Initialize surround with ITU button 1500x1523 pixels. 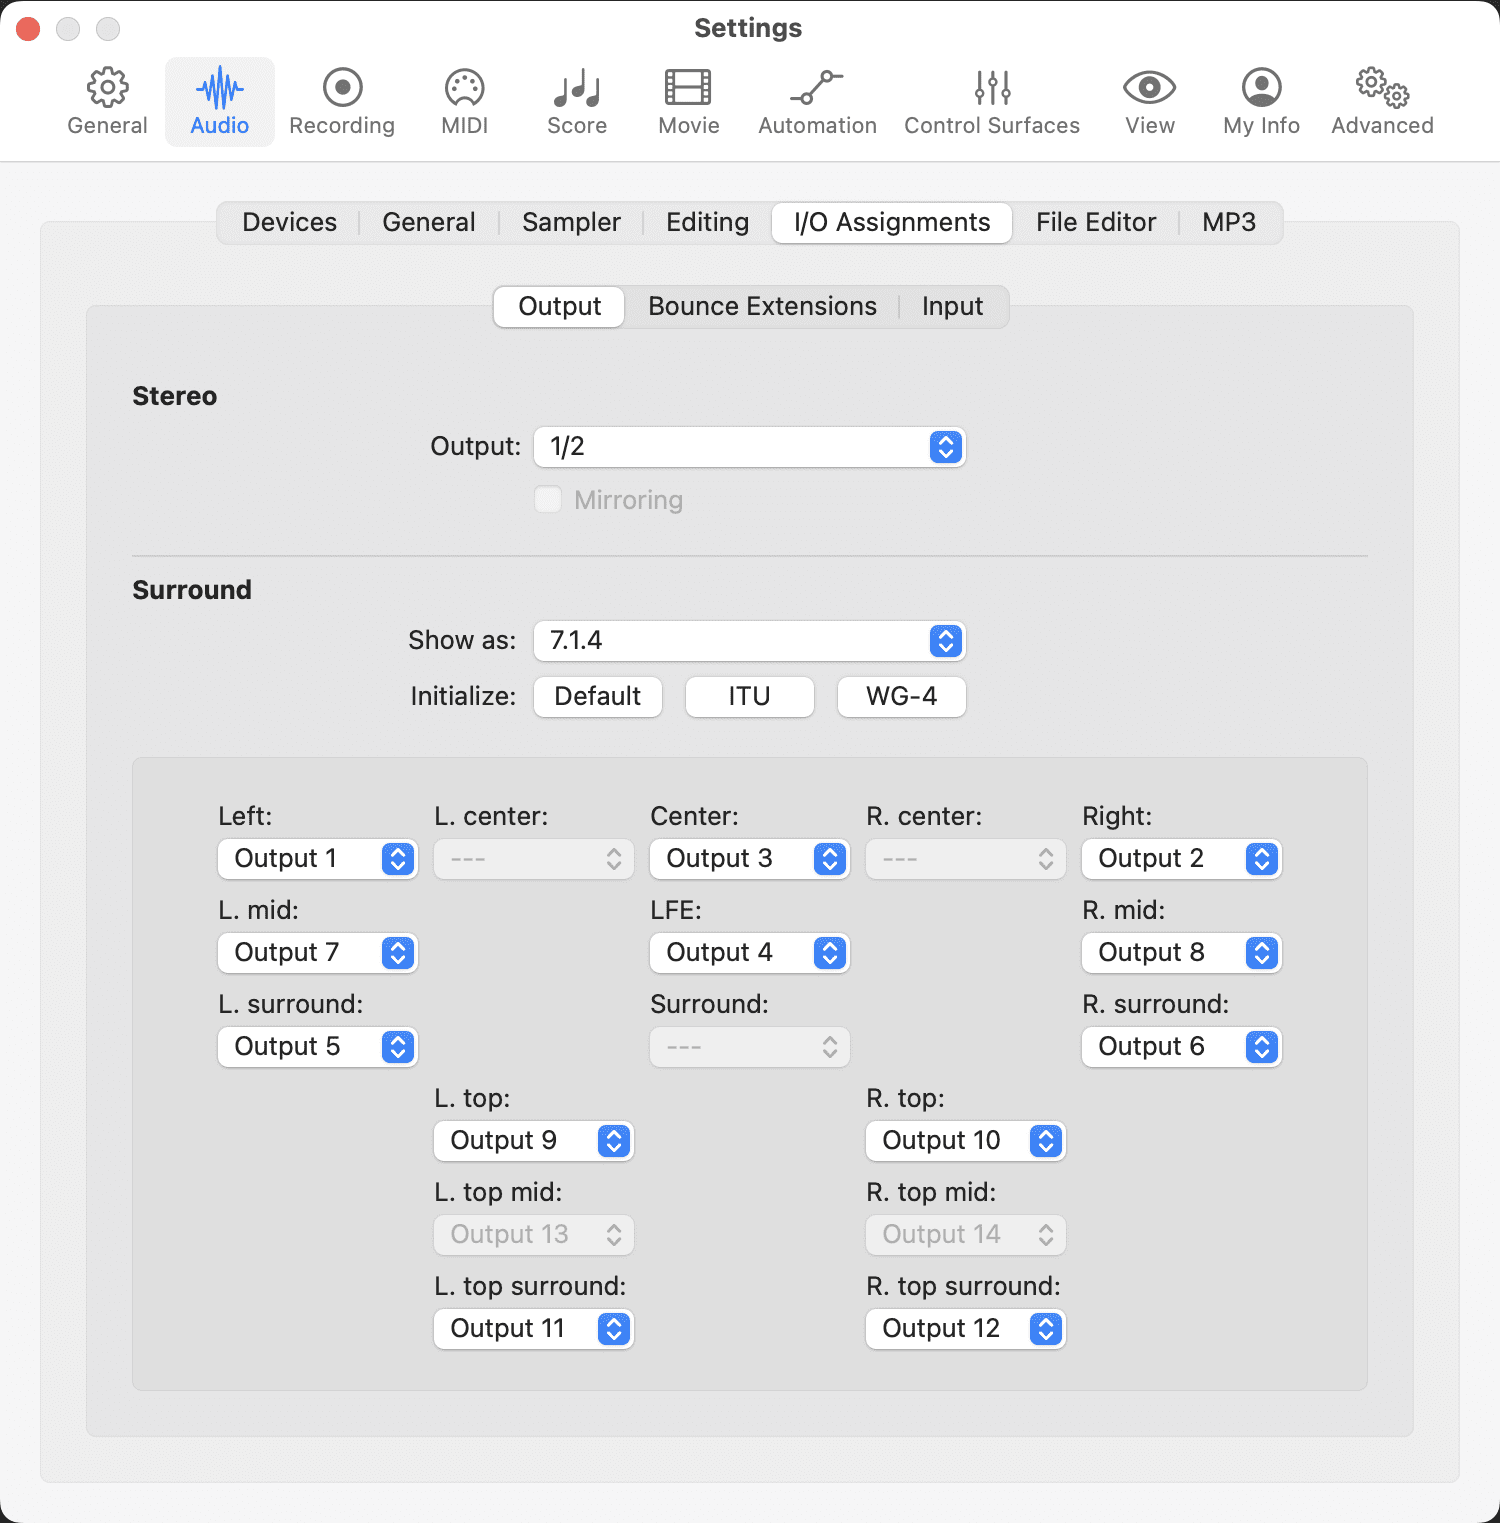pos(749,696)
